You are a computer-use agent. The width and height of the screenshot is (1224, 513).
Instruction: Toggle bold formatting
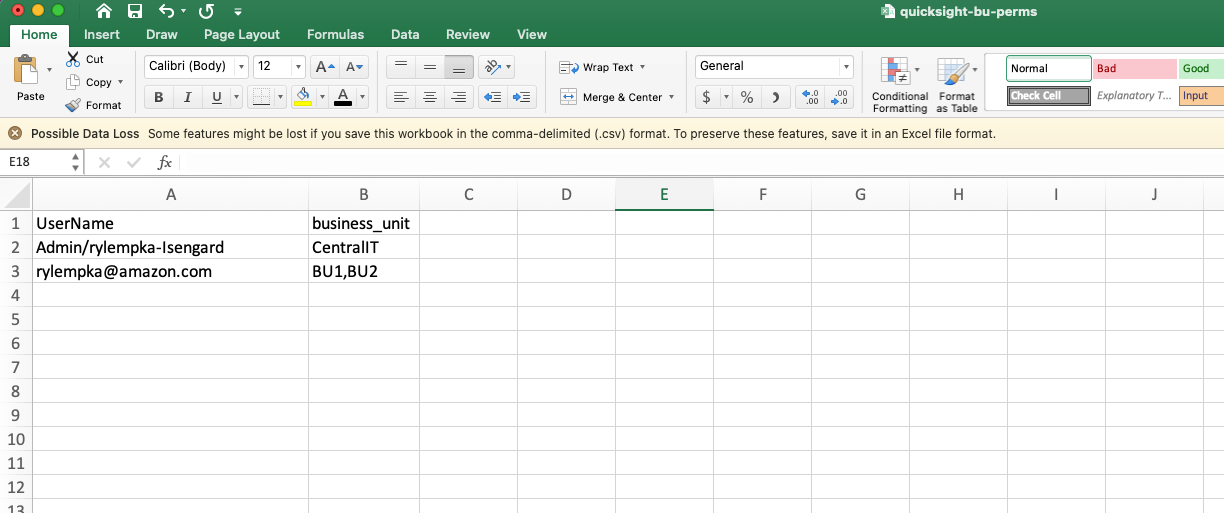158,97
